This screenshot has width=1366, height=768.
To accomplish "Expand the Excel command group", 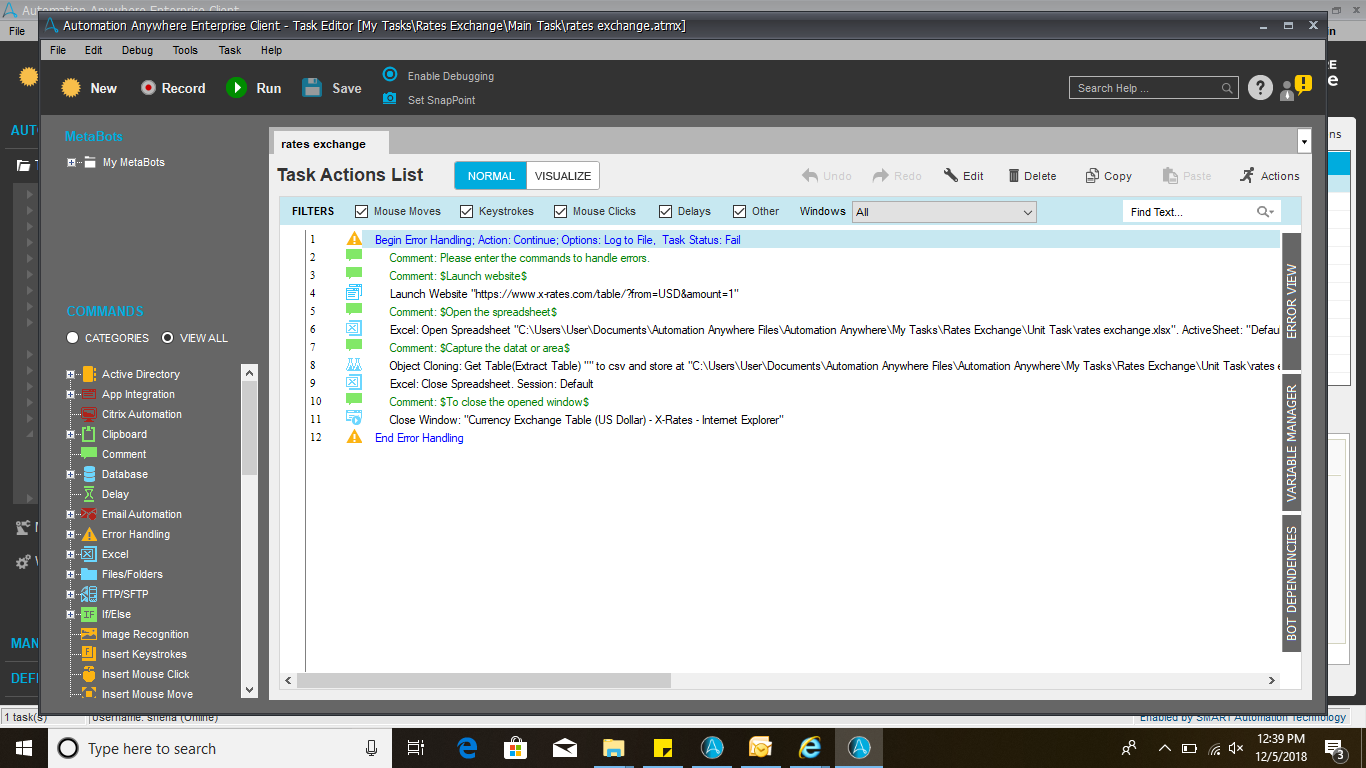I will [x=71, y=554].
